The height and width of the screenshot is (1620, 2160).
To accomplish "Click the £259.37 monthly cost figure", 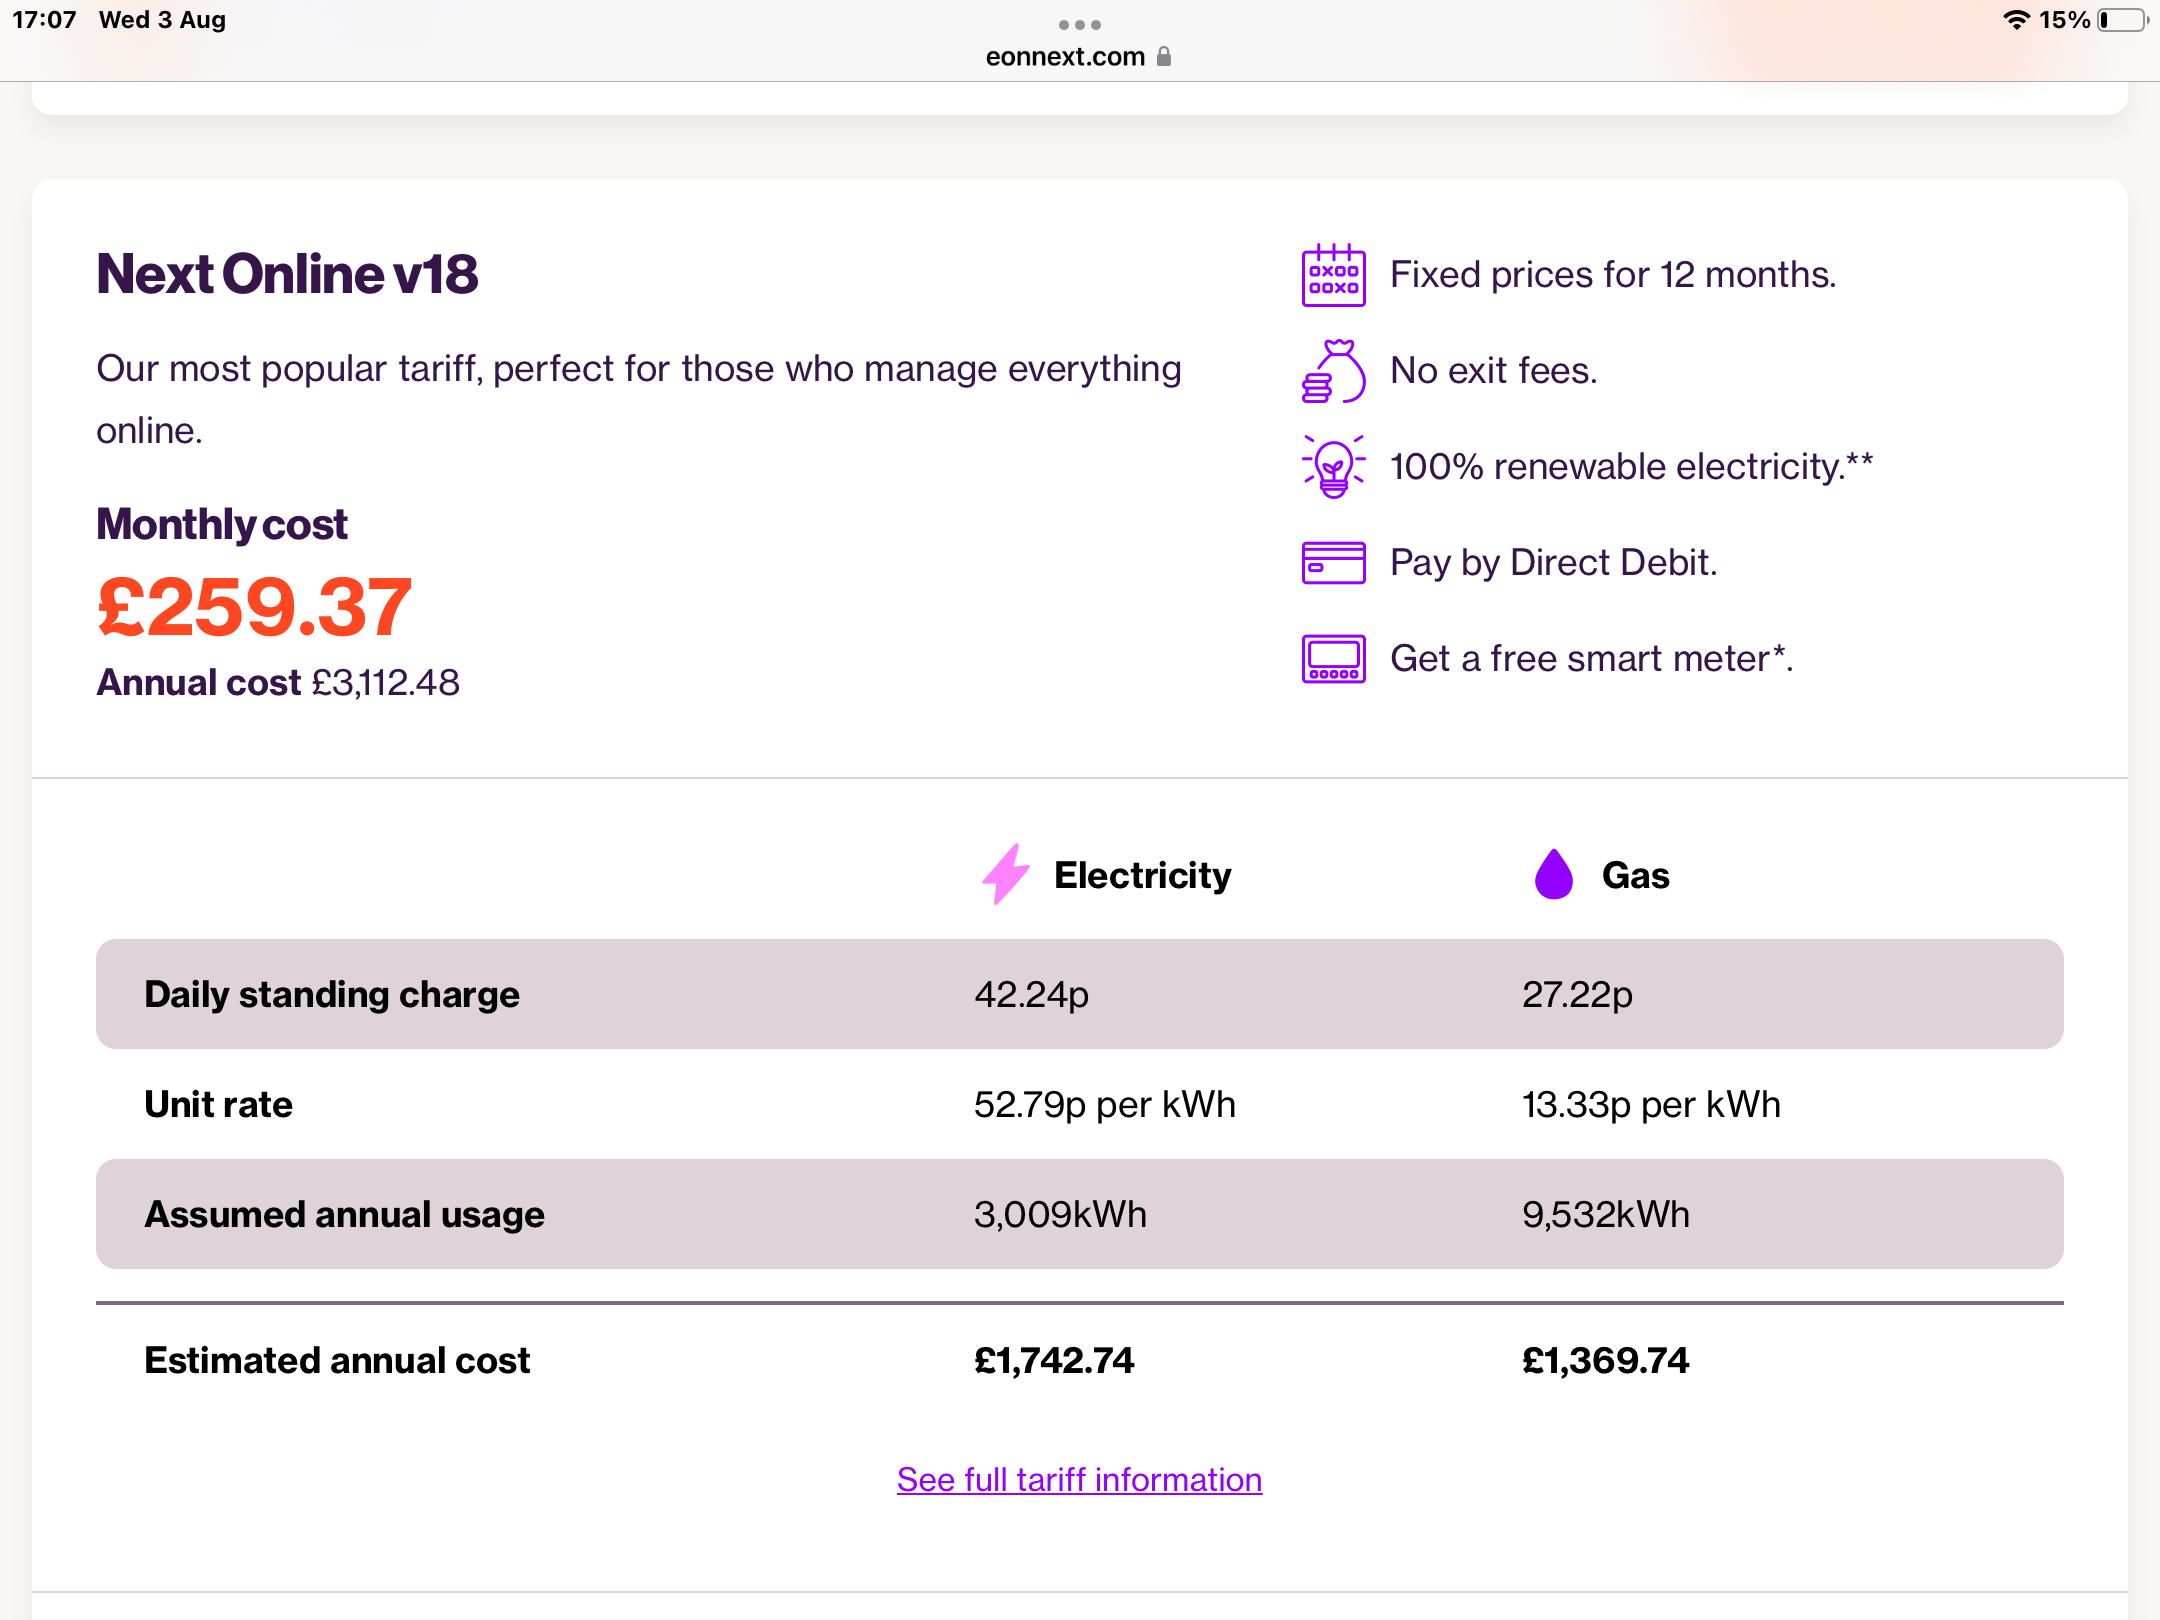I will (x=254, y=607).
